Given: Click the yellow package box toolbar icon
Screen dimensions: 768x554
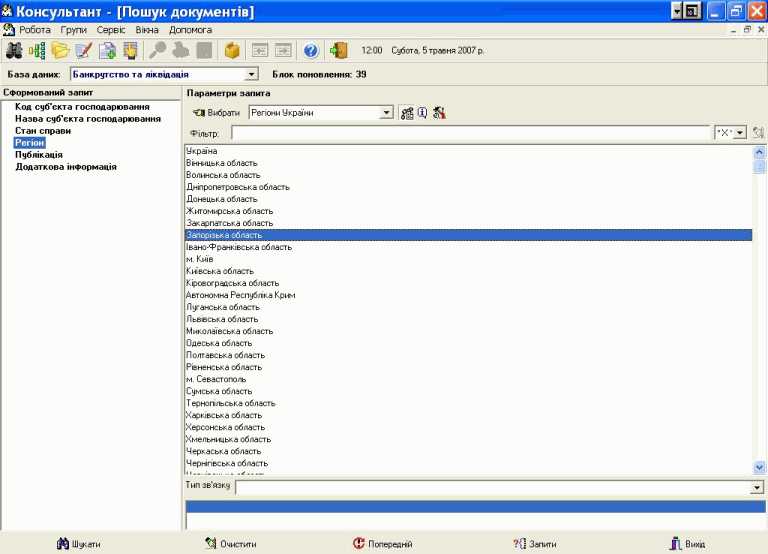Looking at the screenshot, I should [232, 50].
